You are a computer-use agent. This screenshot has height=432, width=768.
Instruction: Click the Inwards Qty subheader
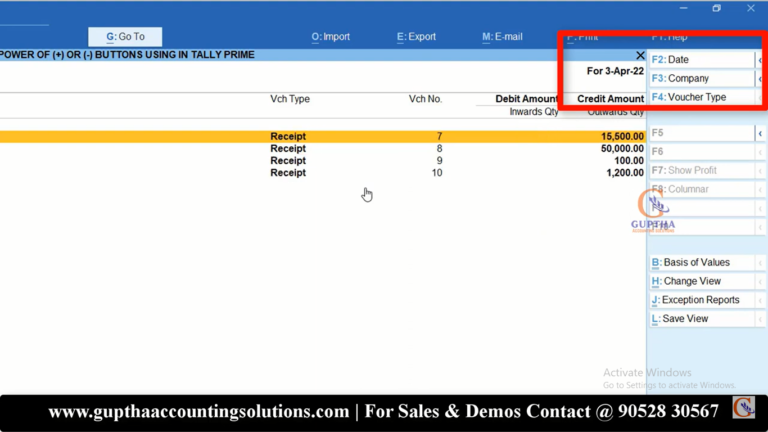[x=534, y=112]
